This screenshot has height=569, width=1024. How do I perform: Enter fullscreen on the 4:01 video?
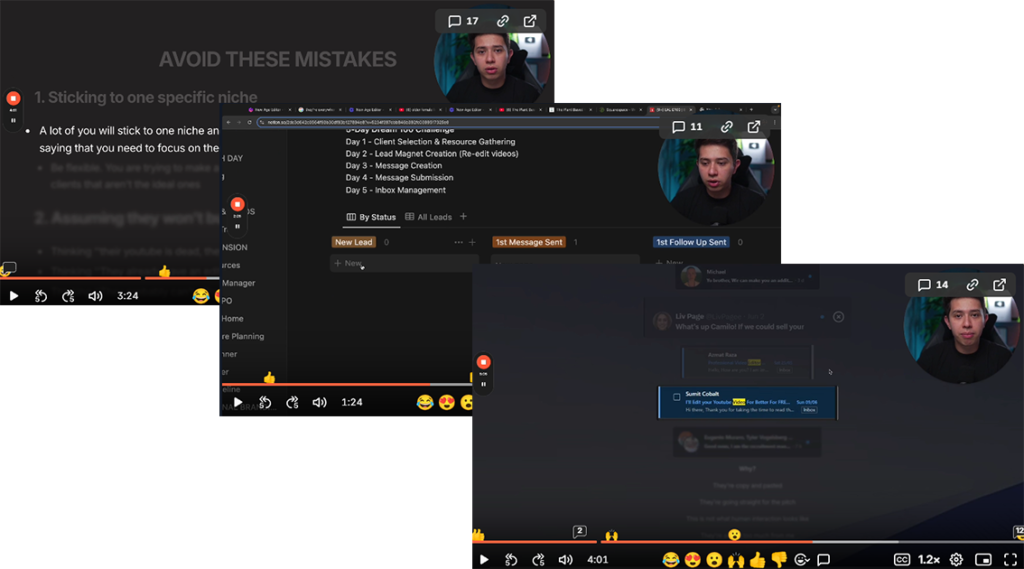1009,560
